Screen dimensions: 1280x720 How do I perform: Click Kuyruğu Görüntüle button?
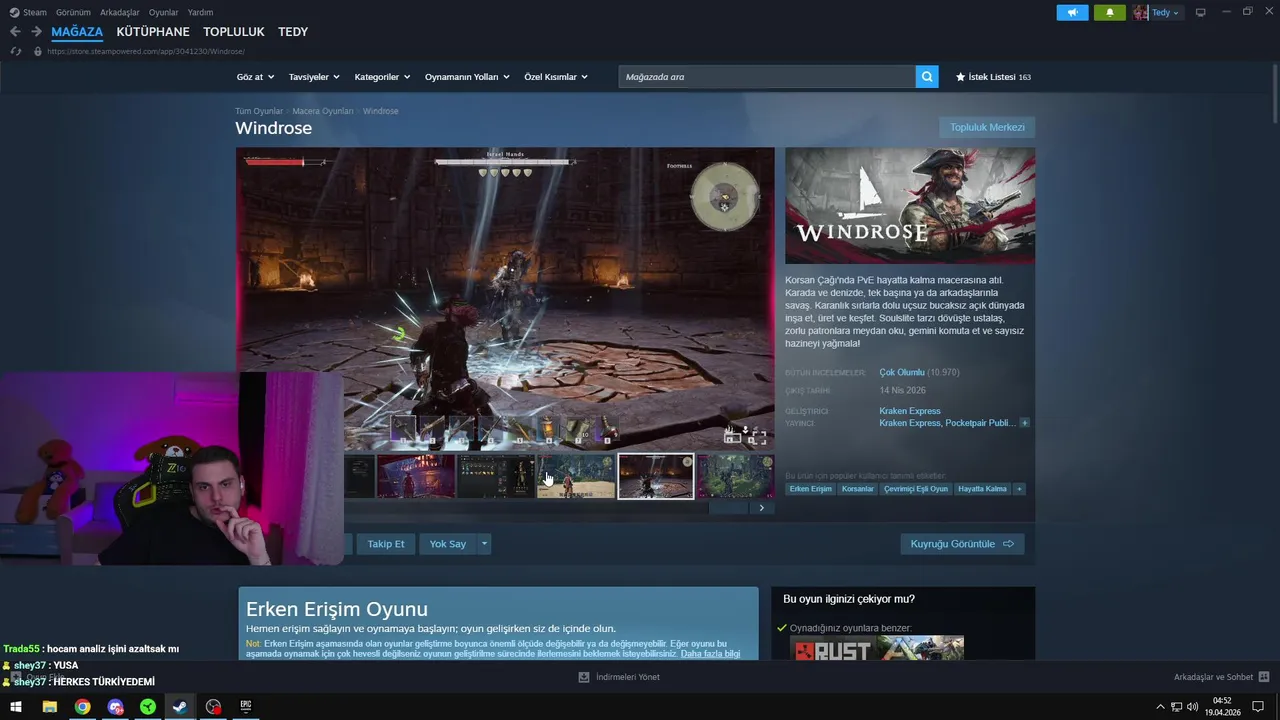962,544
